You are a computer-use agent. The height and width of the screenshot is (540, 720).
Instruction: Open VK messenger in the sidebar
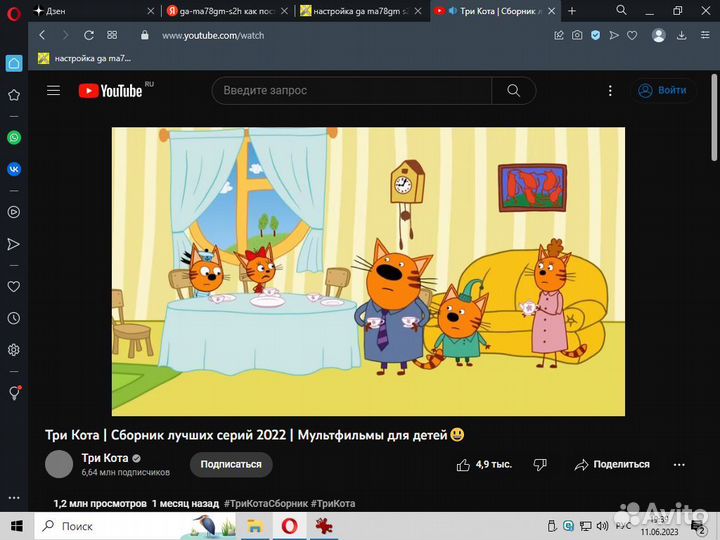pyautogui.click(x=14, y=169)
